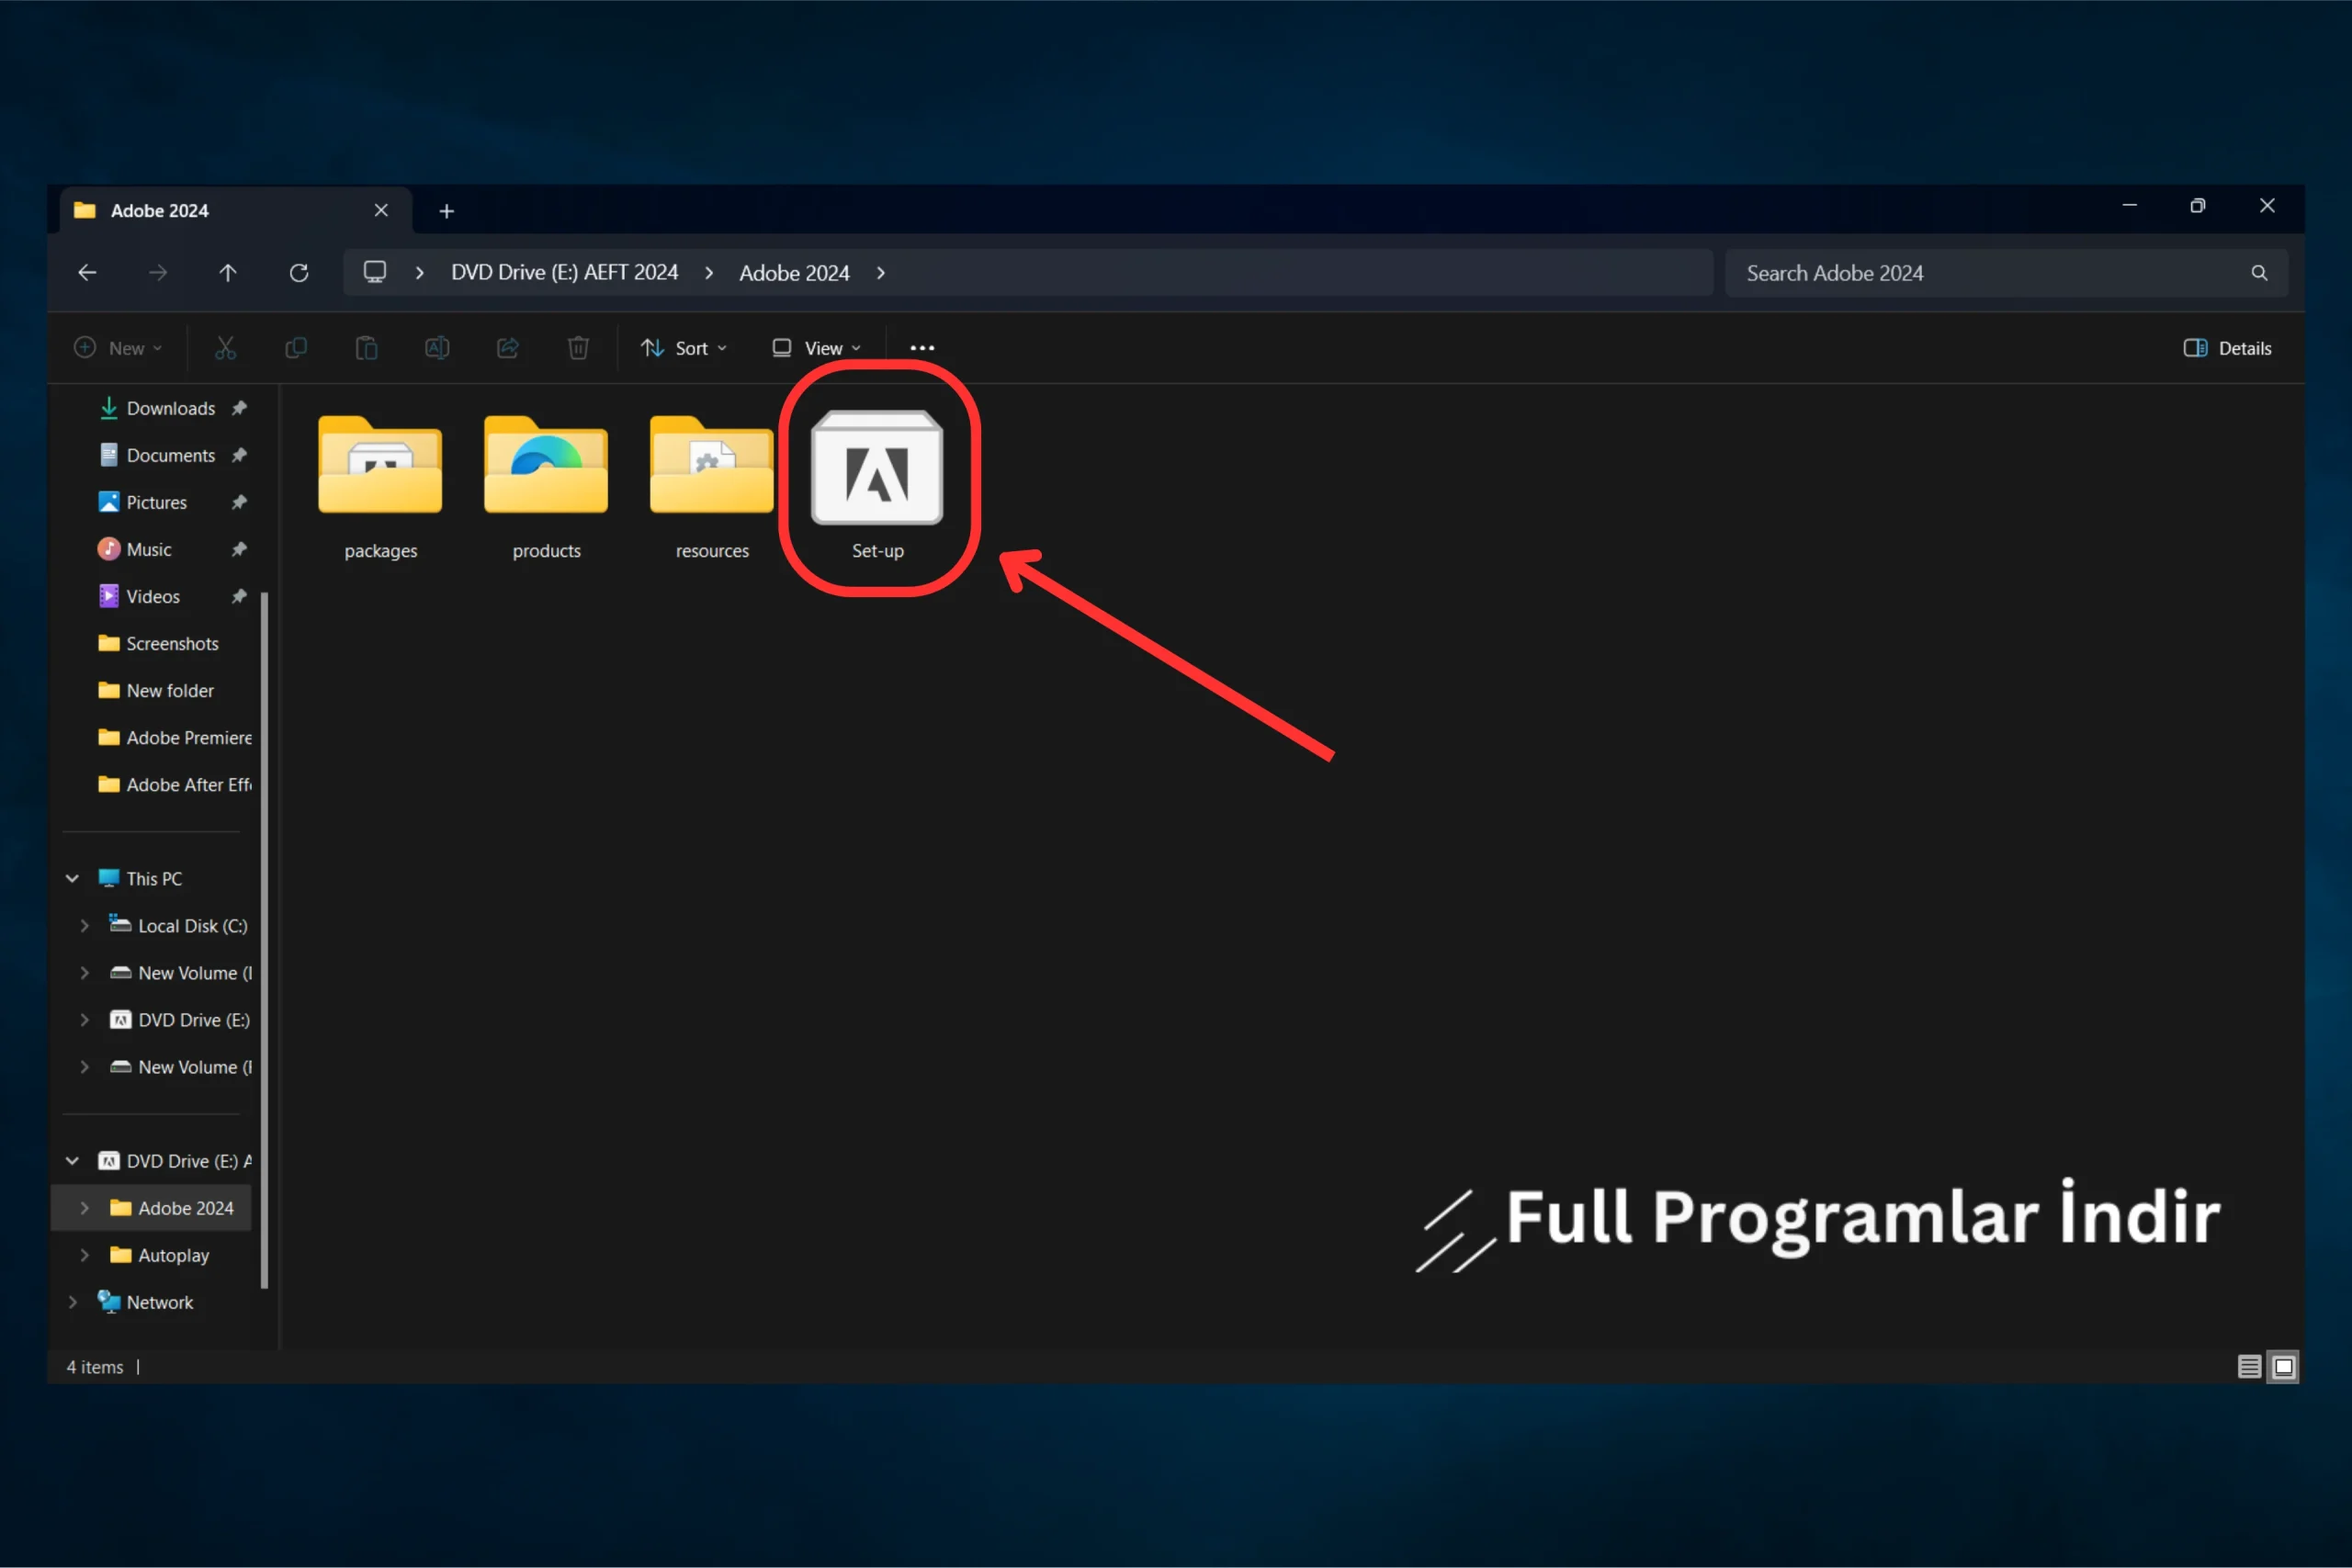Click chevron after DVD Drive breadcrumb

click(709, 272)
